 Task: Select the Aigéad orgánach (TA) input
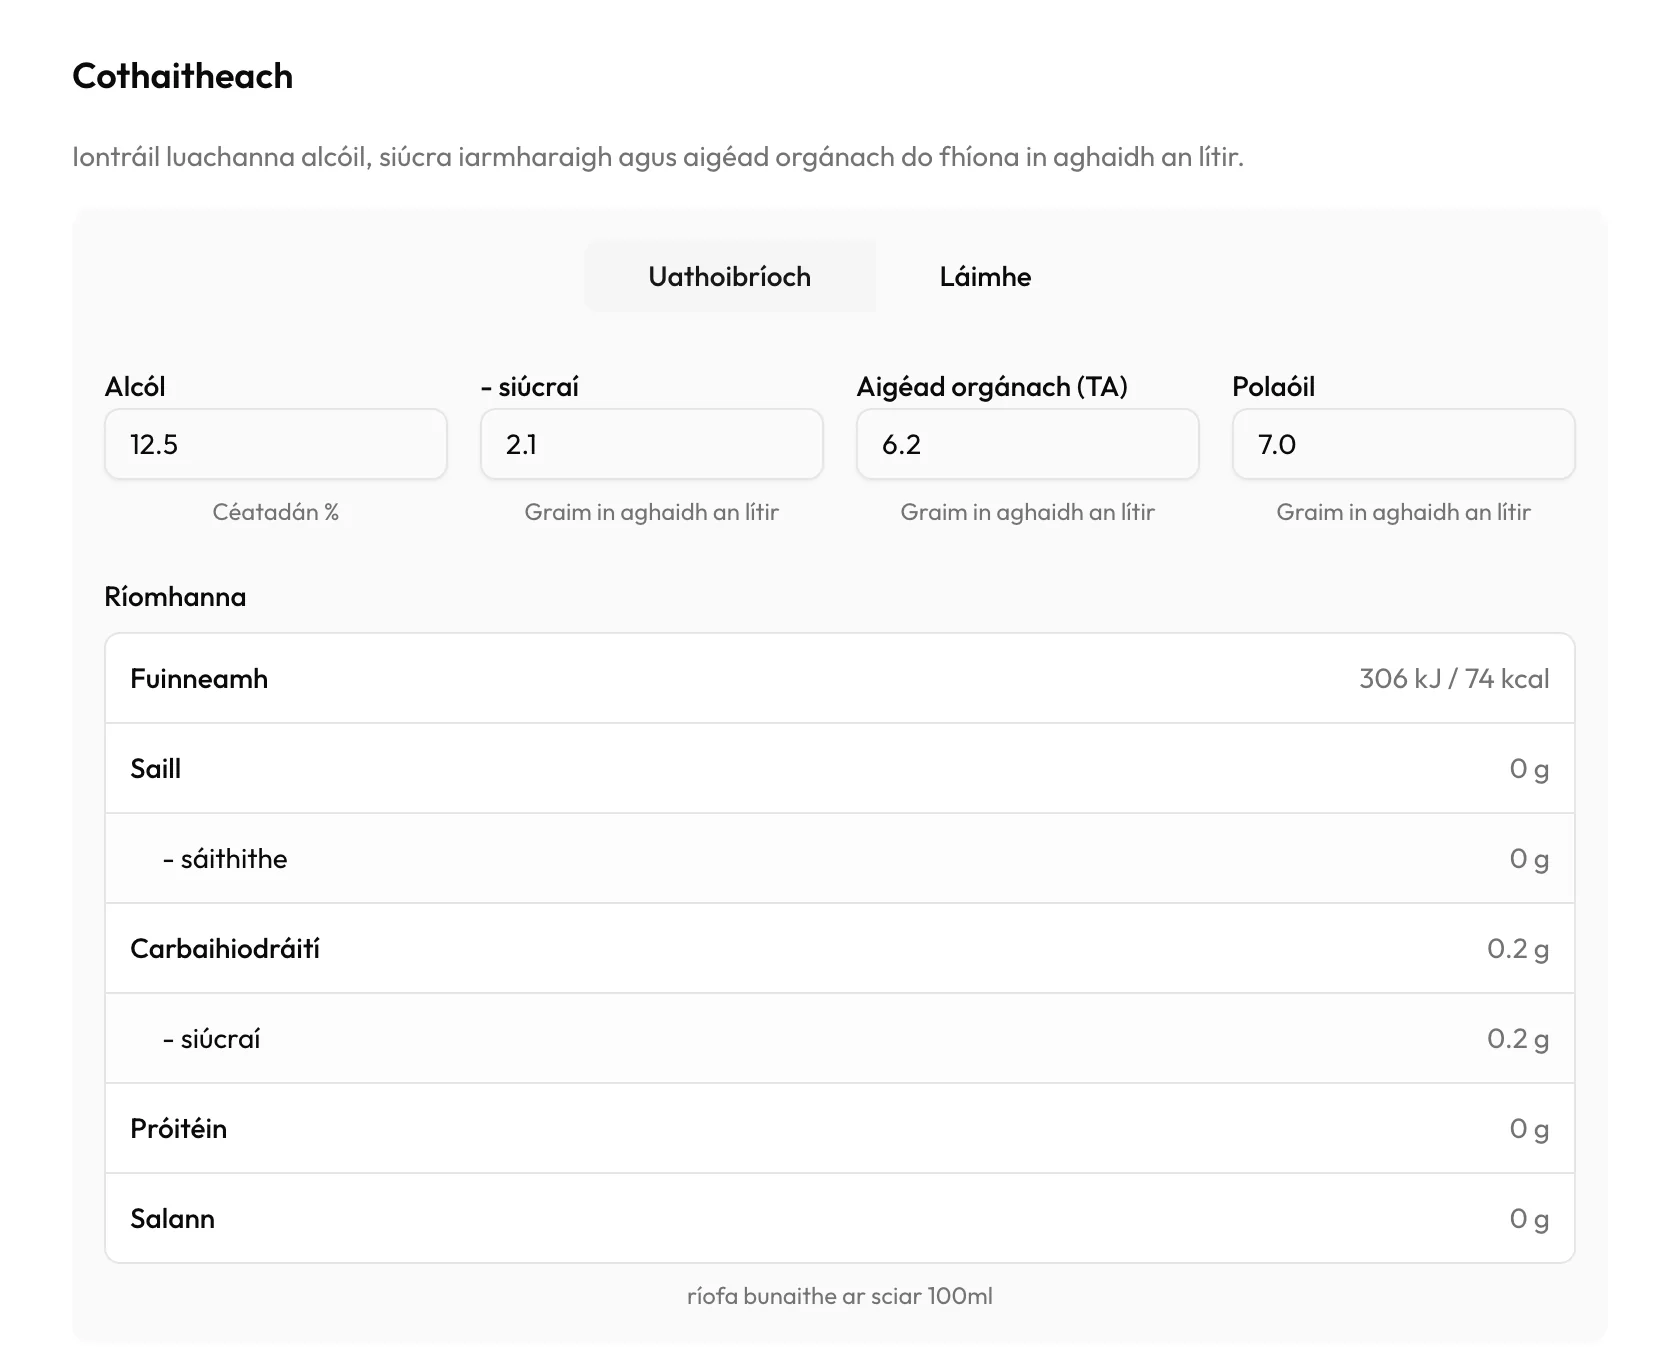coord(1028,444)
